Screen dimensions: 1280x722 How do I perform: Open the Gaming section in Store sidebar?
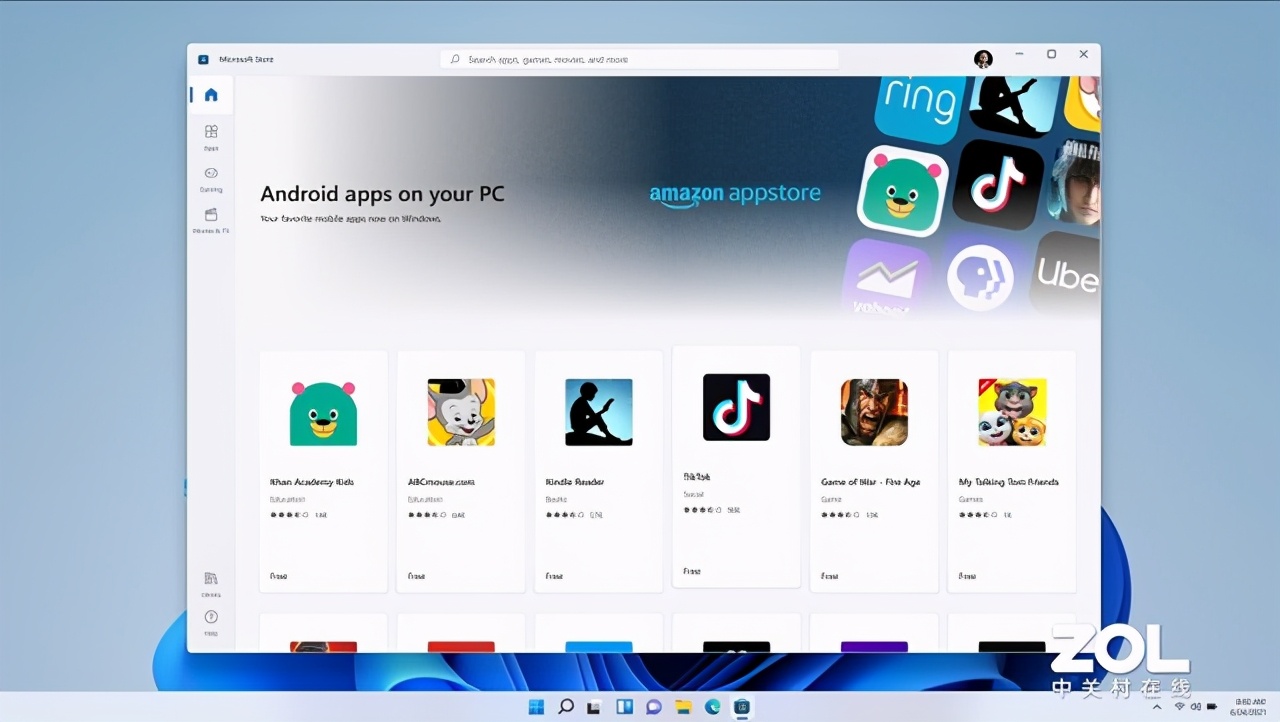(x=211, y=174)
